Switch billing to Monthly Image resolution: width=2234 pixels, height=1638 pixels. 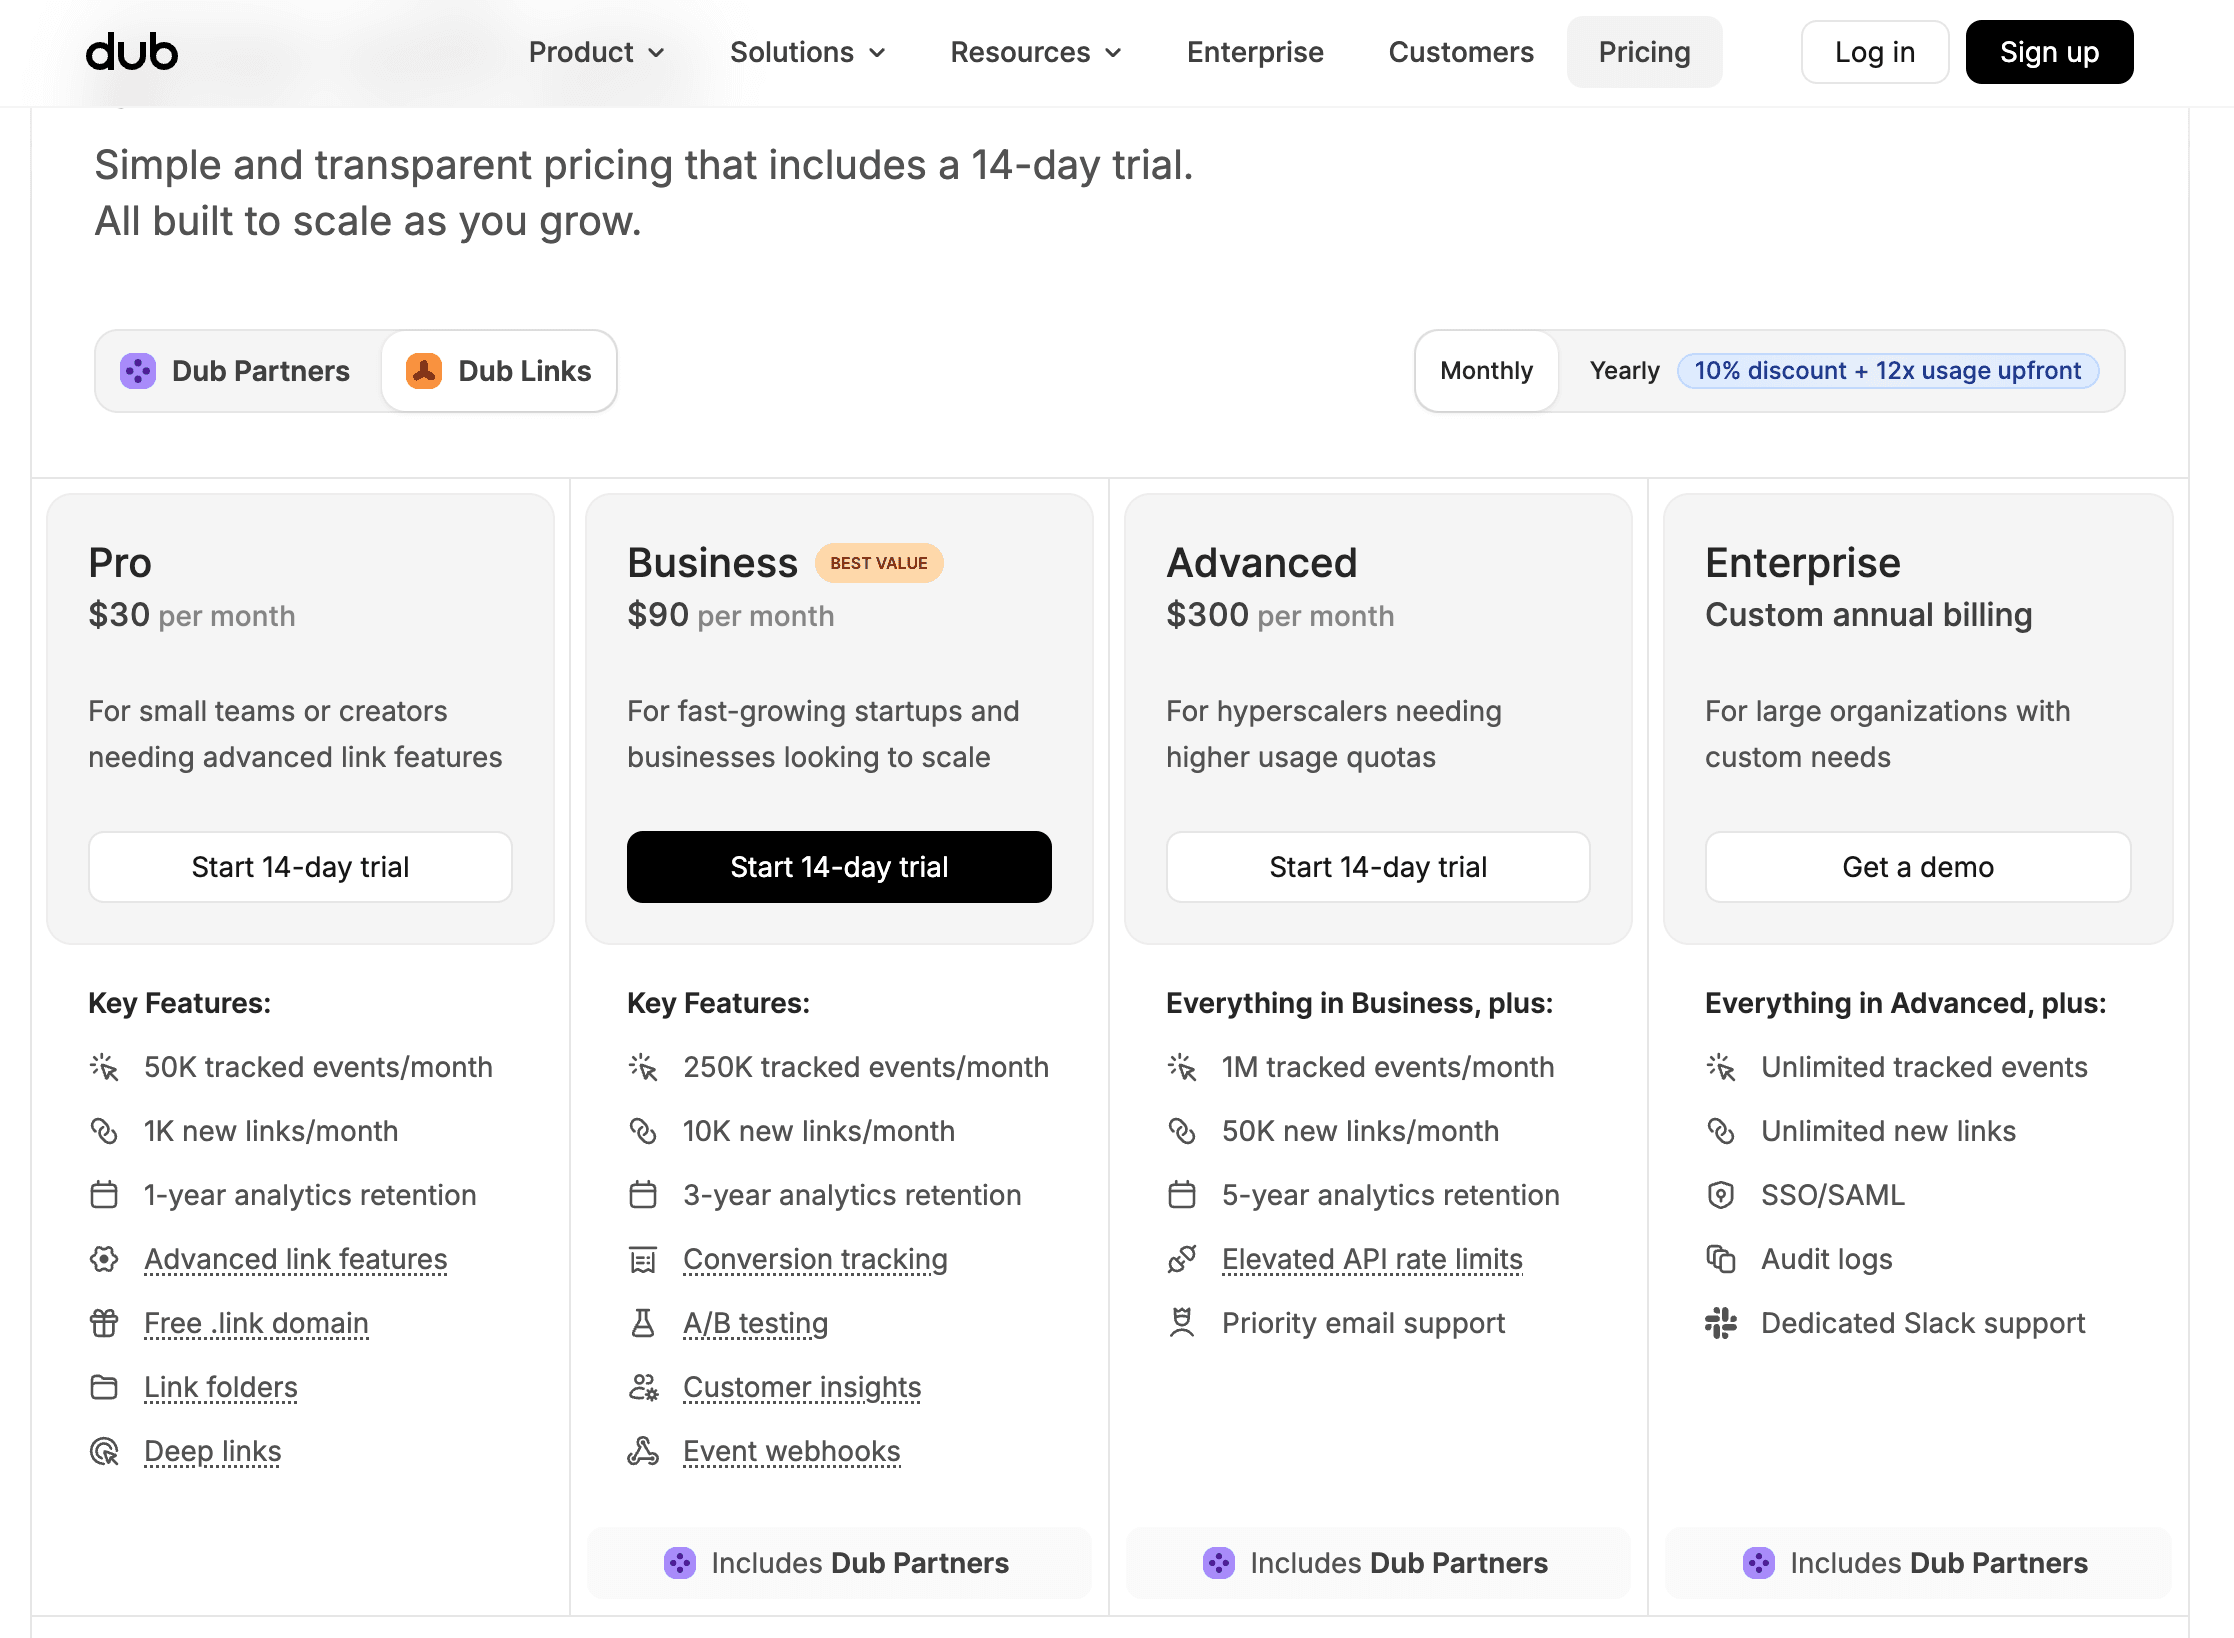[1487, 371]
